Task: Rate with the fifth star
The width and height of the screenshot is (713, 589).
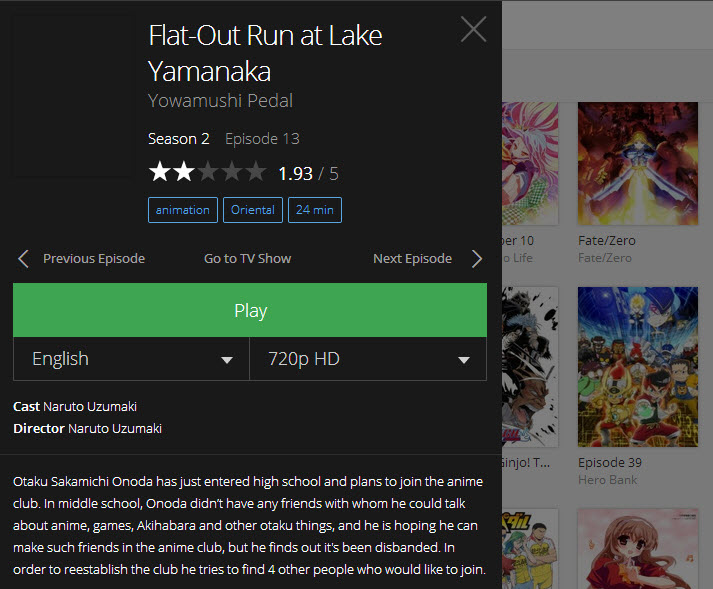Action: [x=256, y=172]
